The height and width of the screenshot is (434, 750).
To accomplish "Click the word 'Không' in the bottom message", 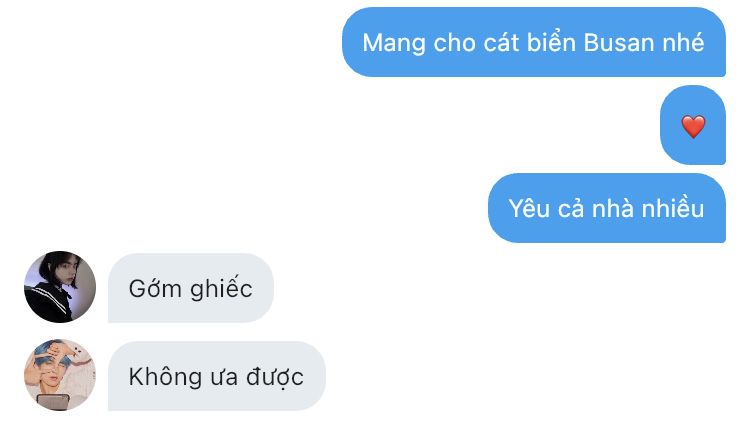I will 165,377.
